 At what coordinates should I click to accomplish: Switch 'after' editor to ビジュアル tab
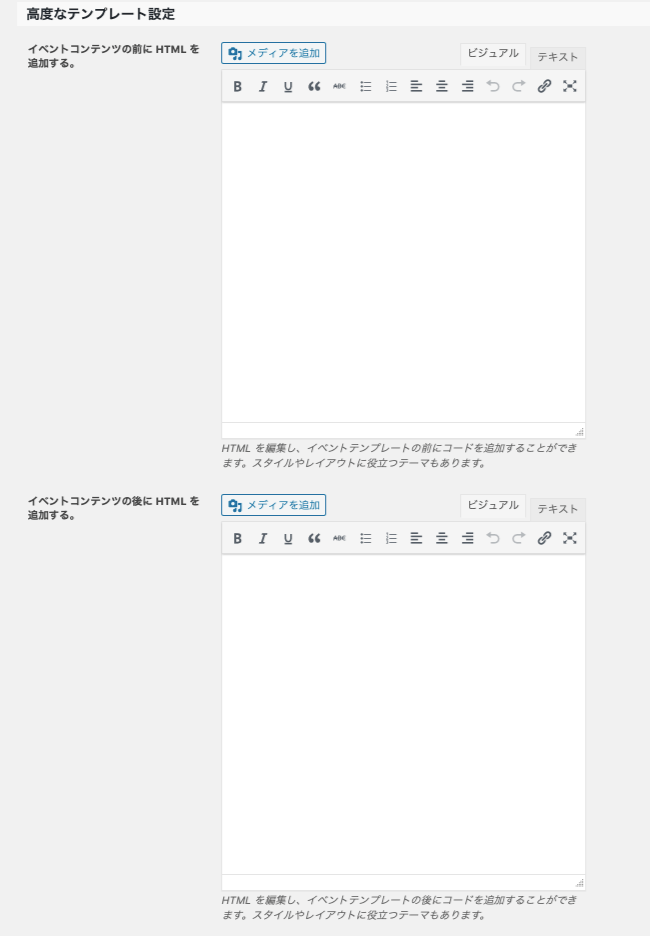point(493,506)
